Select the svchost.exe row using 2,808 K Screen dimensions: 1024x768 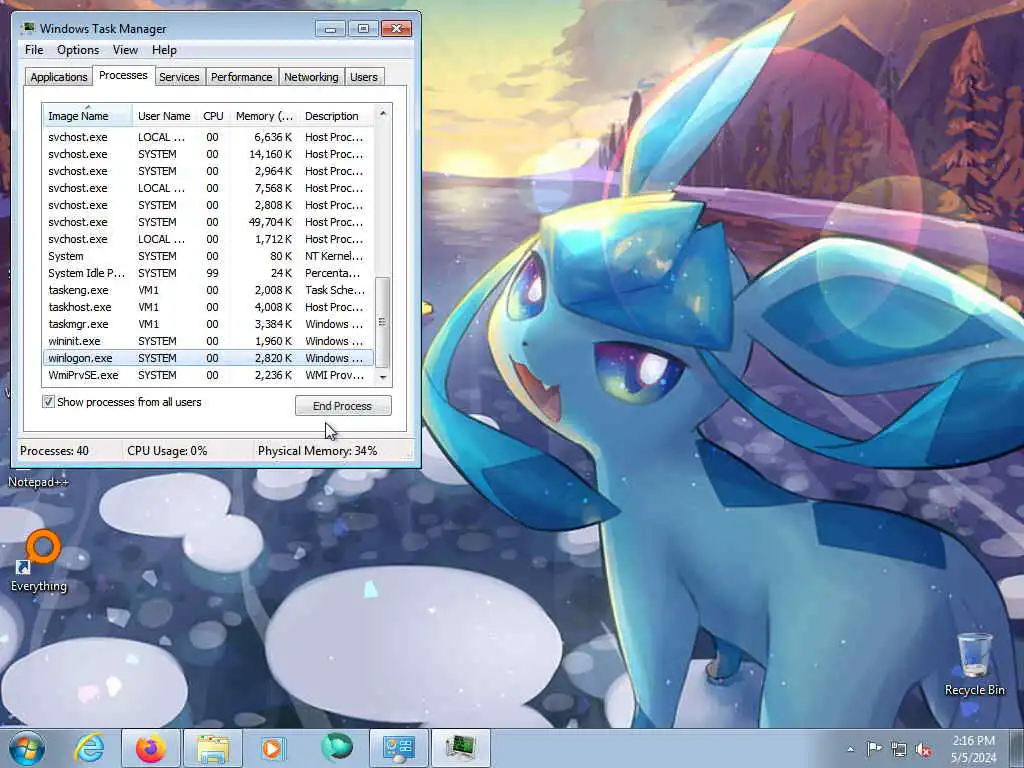[x=208, y=205]
